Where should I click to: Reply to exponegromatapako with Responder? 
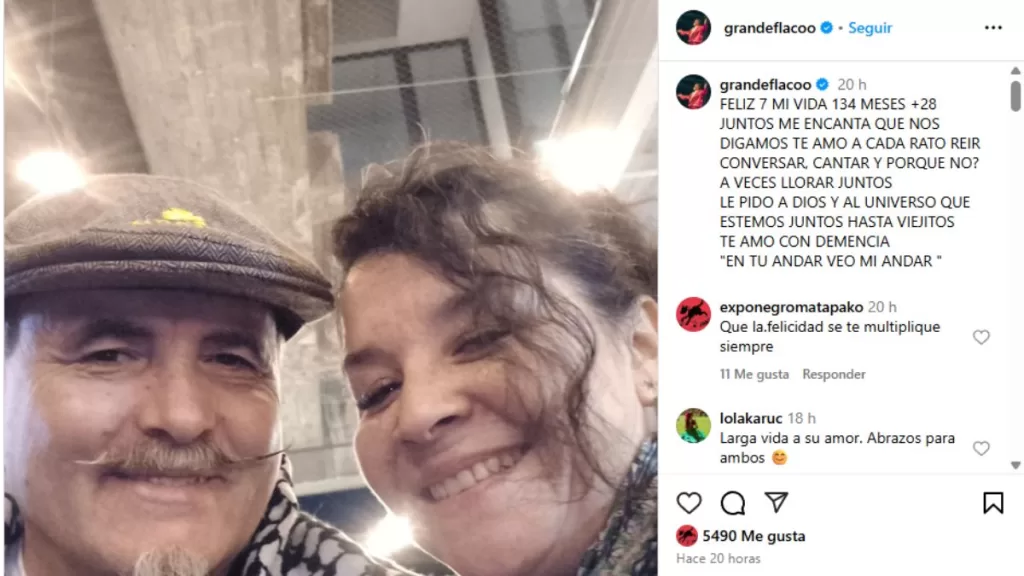click(834, 374)
